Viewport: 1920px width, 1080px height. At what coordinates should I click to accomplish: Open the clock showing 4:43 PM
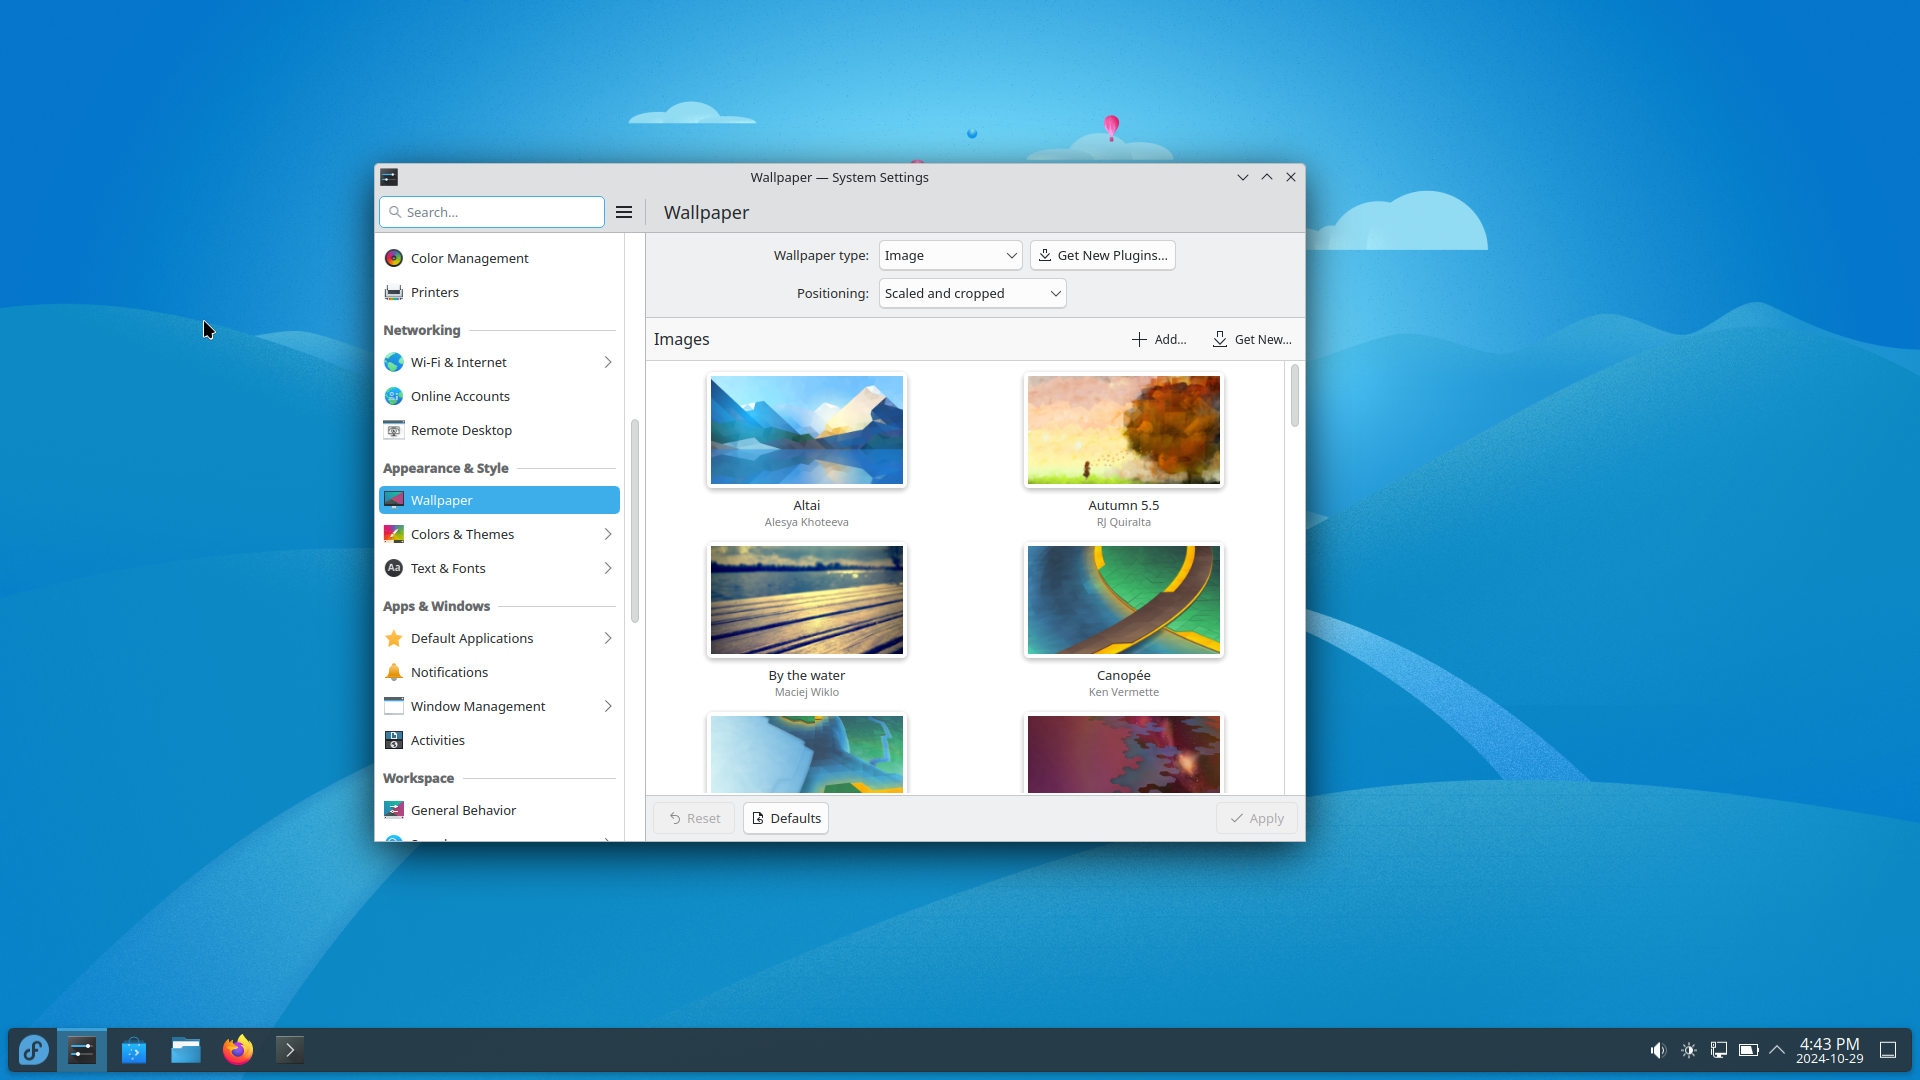[1829, 1050]
